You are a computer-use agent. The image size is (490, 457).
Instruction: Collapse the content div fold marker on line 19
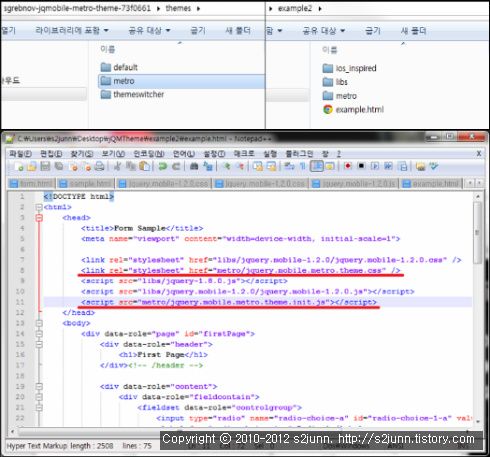[39, 386]
